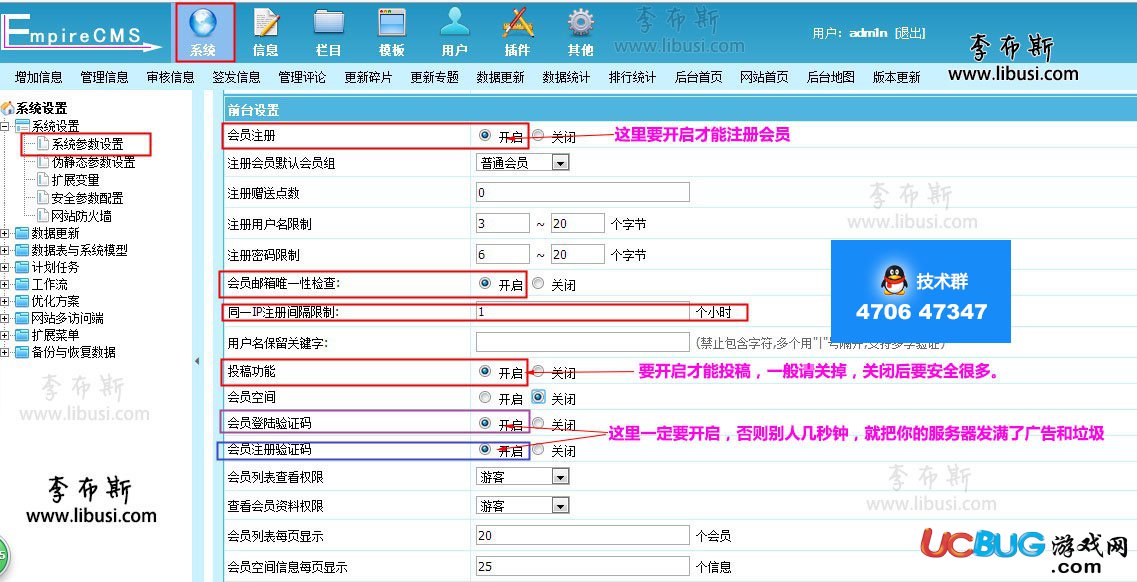1137x582 pixels.
Task: Open 后台地图 link
Action: (830, 77)
